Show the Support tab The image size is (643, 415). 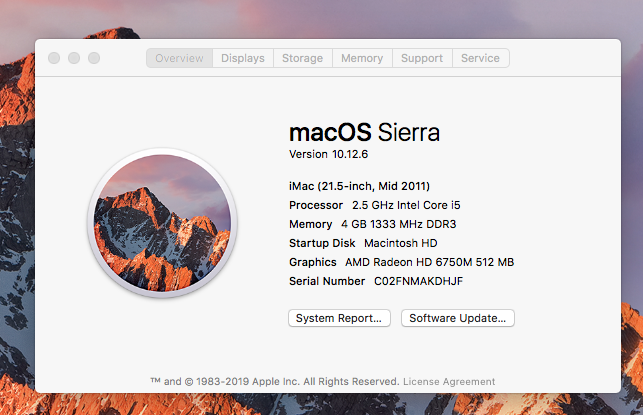(x=422, y=58)
